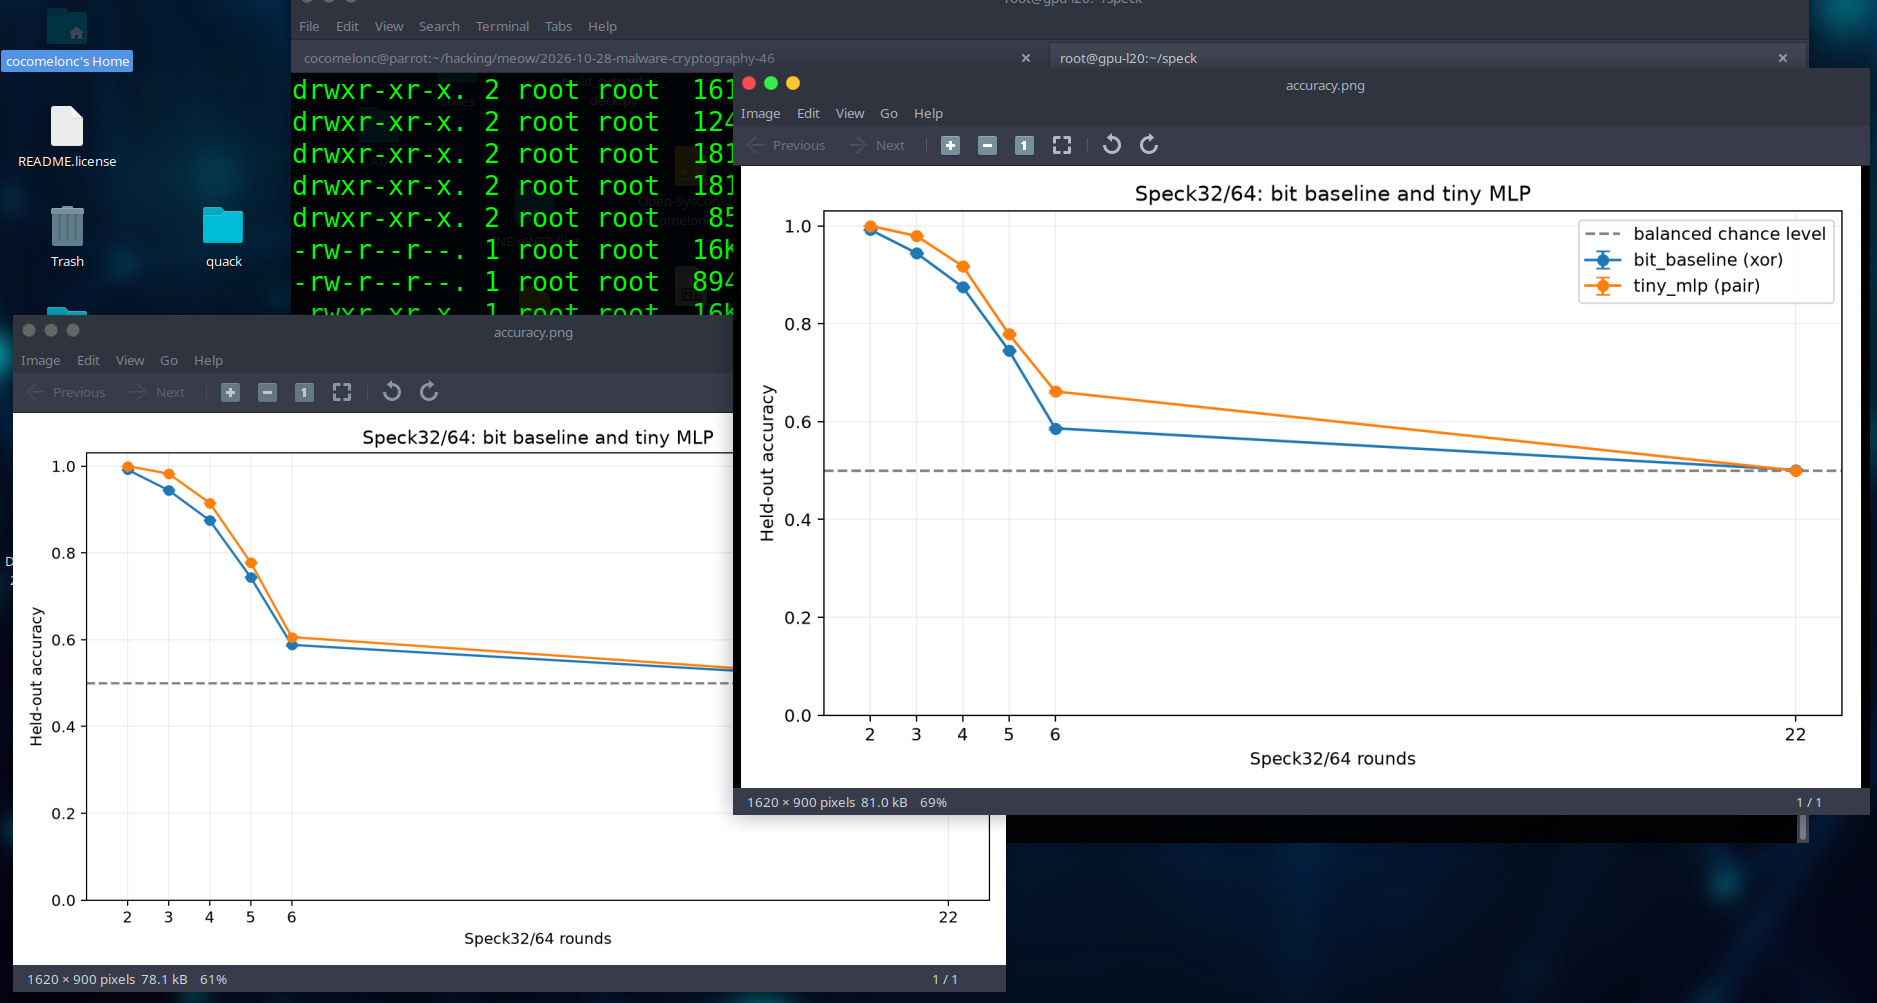This screenshot has height=1003, width=1877.
Task: Open the Image menu in the back viewer
Action: coord(40,361)
